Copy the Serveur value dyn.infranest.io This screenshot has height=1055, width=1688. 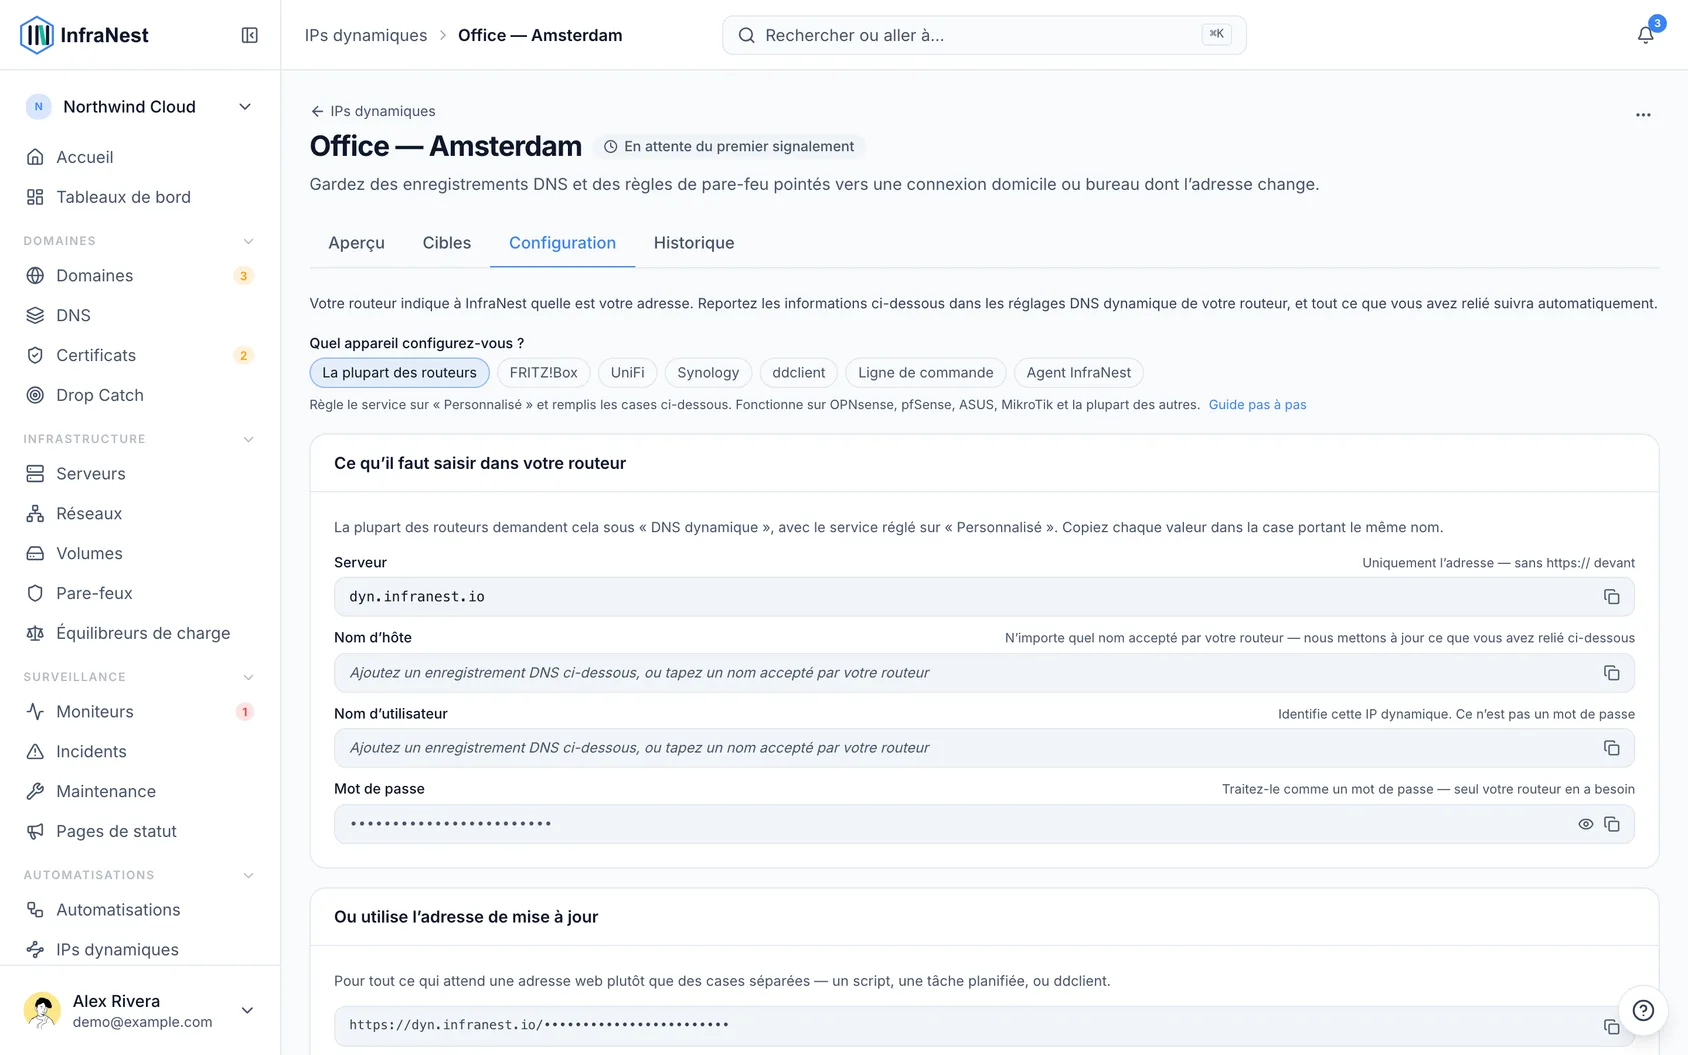1611,597
